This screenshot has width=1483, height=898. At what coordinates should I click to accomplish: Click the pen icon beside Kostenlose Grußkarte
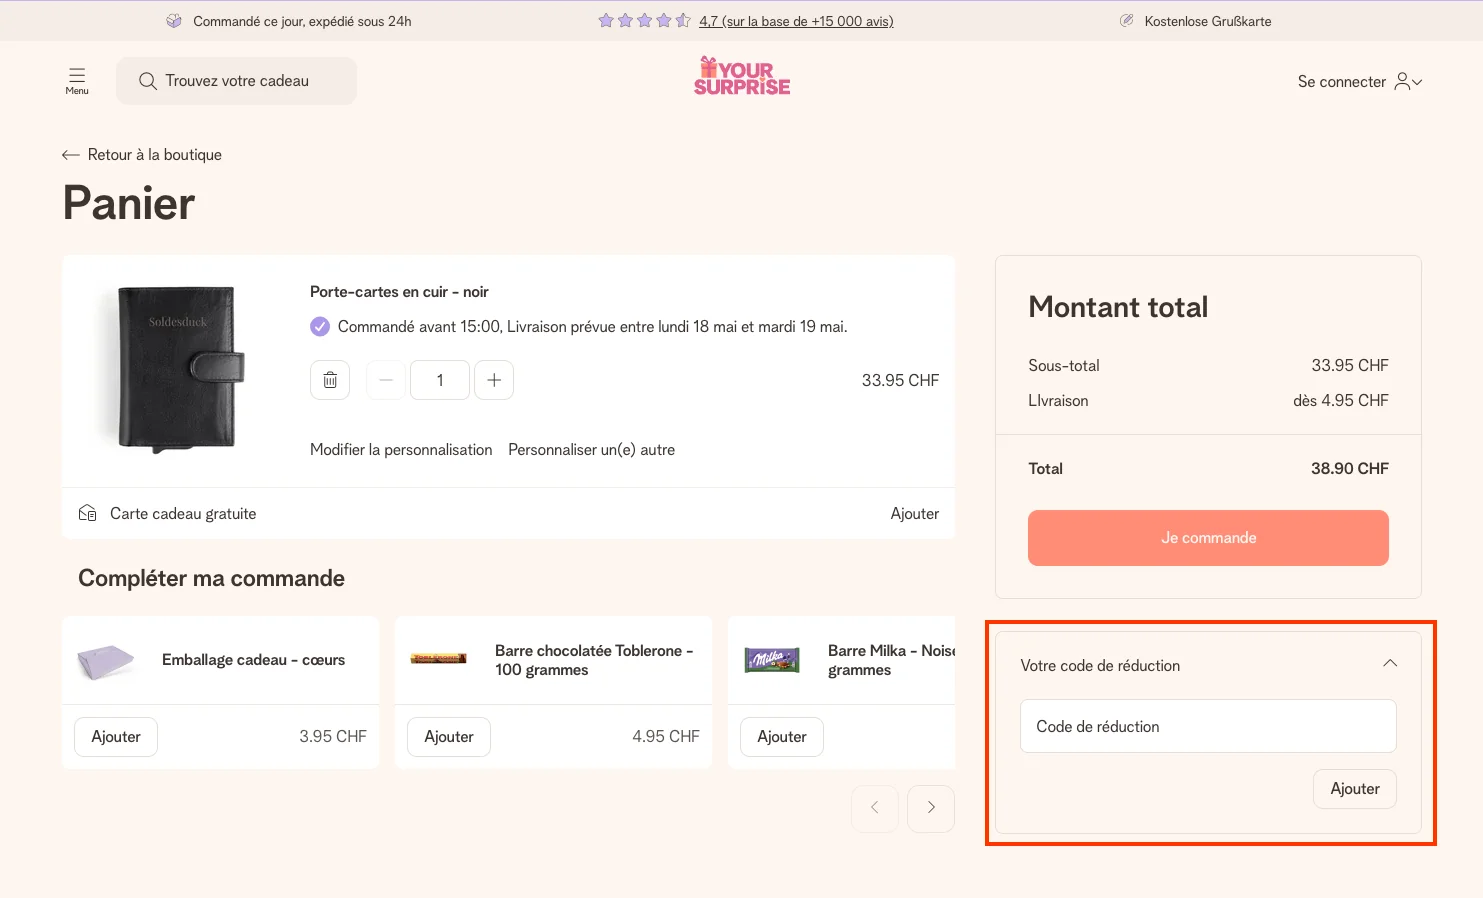tap(1127, 20)
